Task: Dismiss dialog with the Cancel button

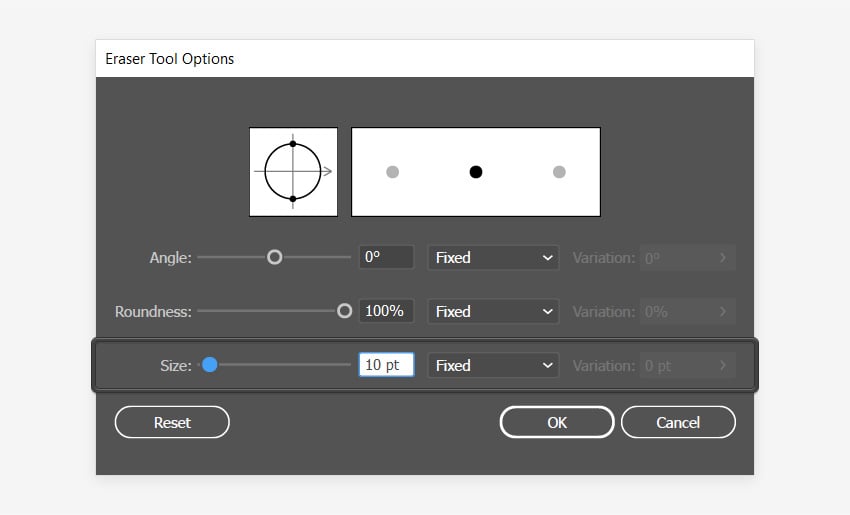Action: point(678,422)
